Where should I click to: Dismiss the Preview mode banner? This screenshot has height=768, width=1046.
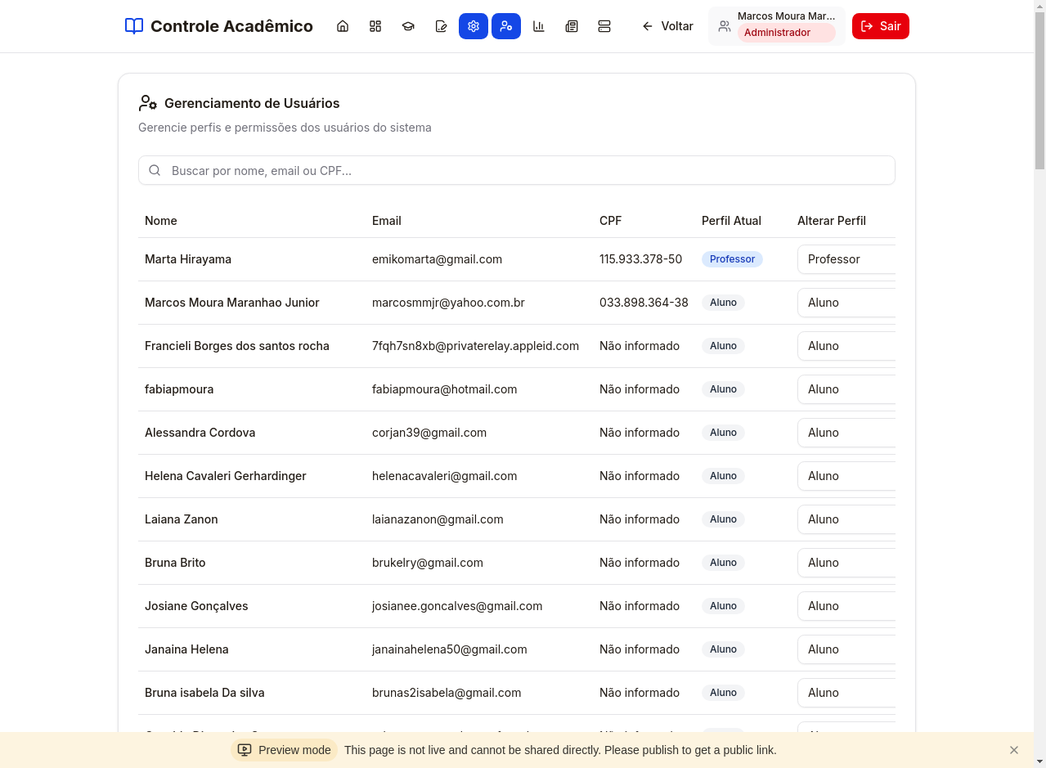[1014, 750]
